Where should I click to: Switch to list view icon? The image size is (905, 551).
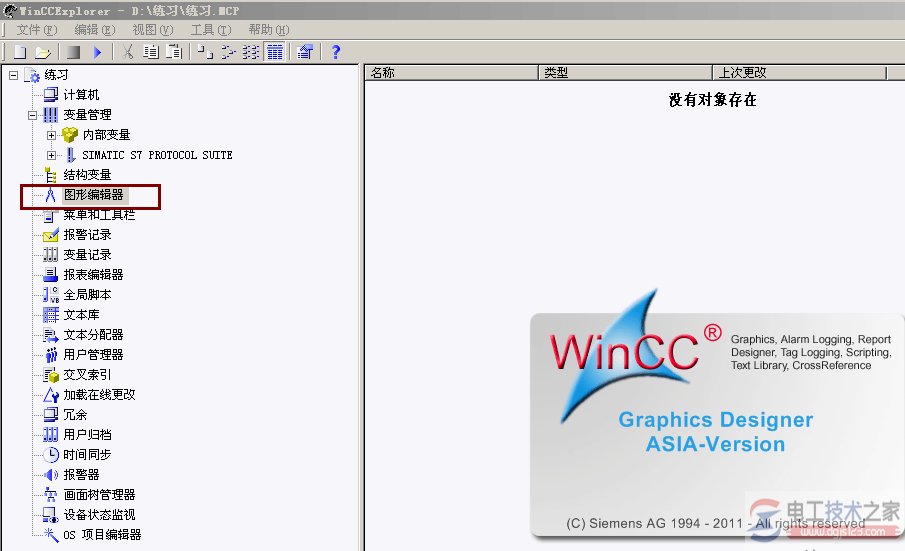tap(251, 53)
